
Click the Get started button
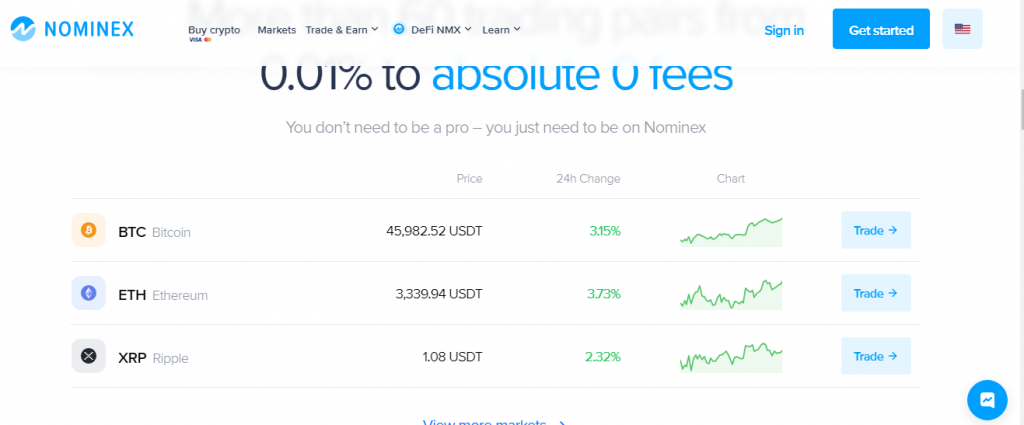click(881, 29)
